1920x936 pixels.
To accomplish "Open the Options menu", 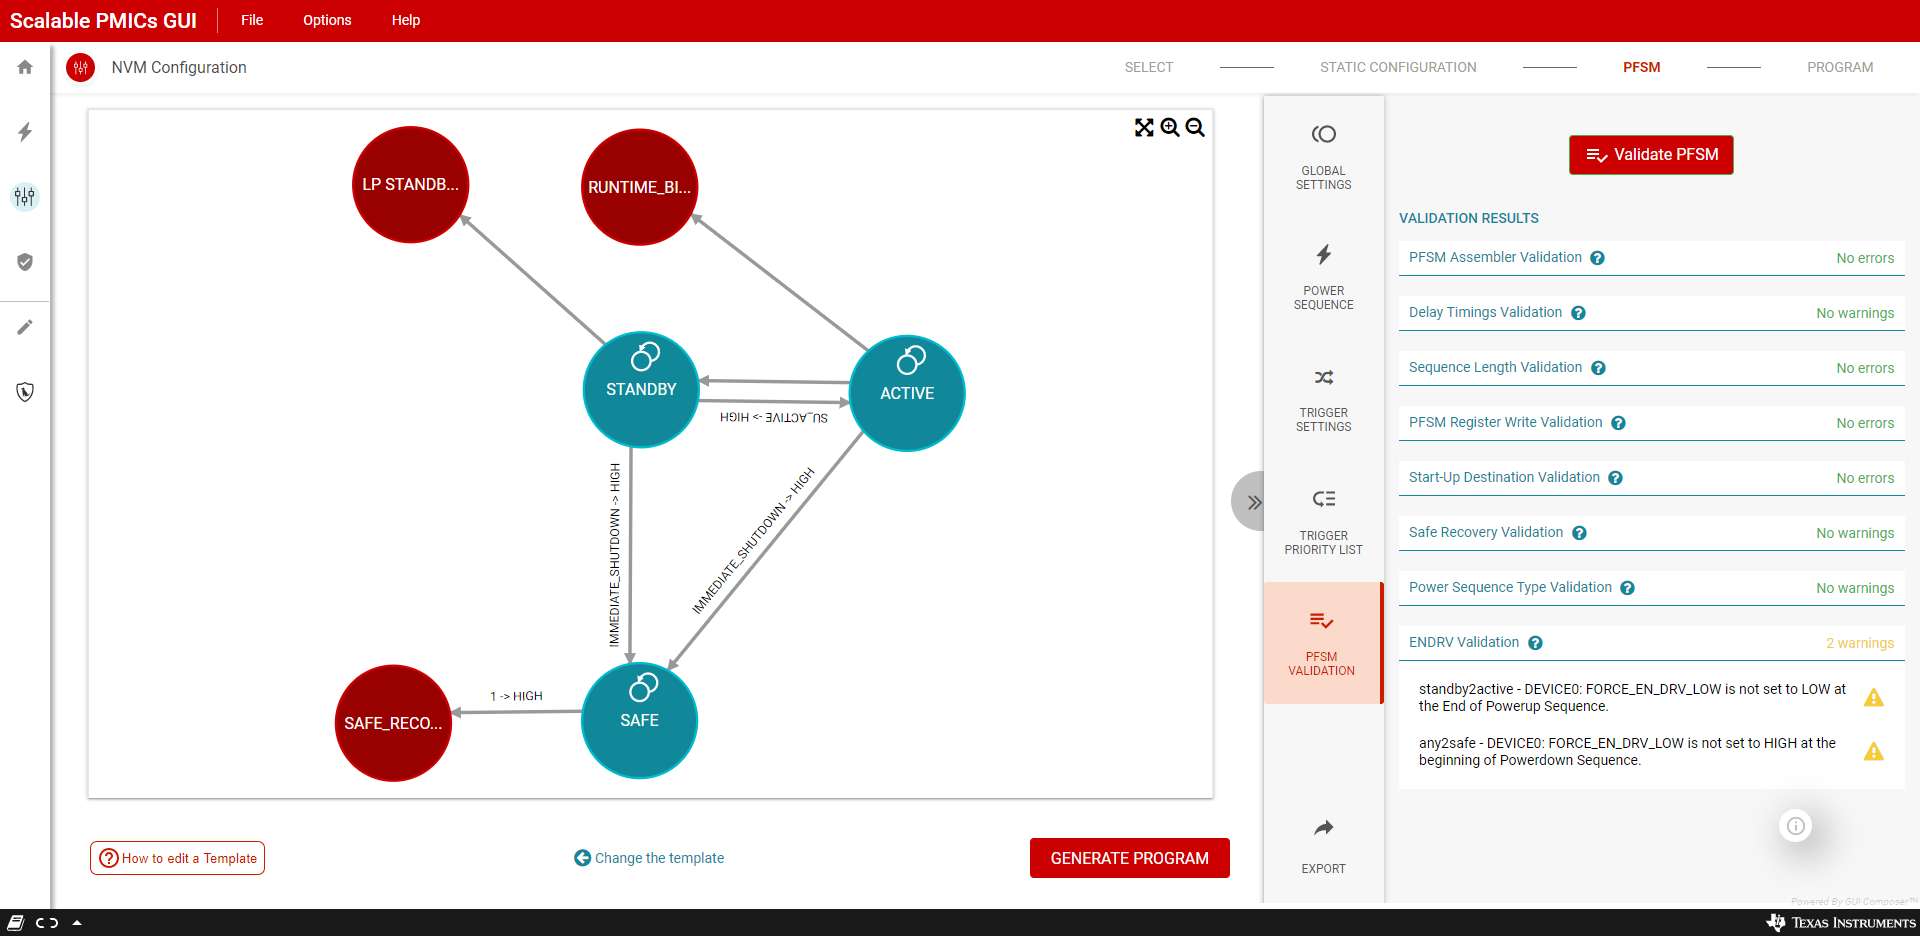I will point(327,20).
